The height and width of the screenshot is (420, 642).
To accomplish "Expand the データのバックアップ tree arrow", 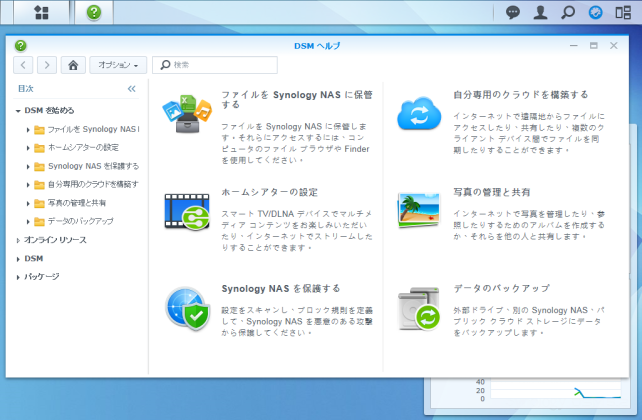I will pyautogui.click(x=28, y=222).
